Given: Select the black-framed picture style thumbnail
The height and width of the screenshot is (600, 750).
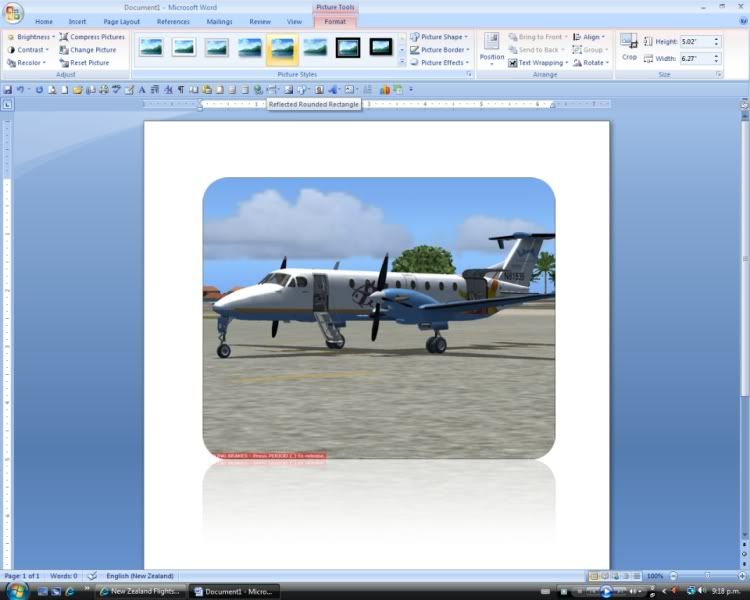Looking at the screenshot, I should (x=348, y=47).
